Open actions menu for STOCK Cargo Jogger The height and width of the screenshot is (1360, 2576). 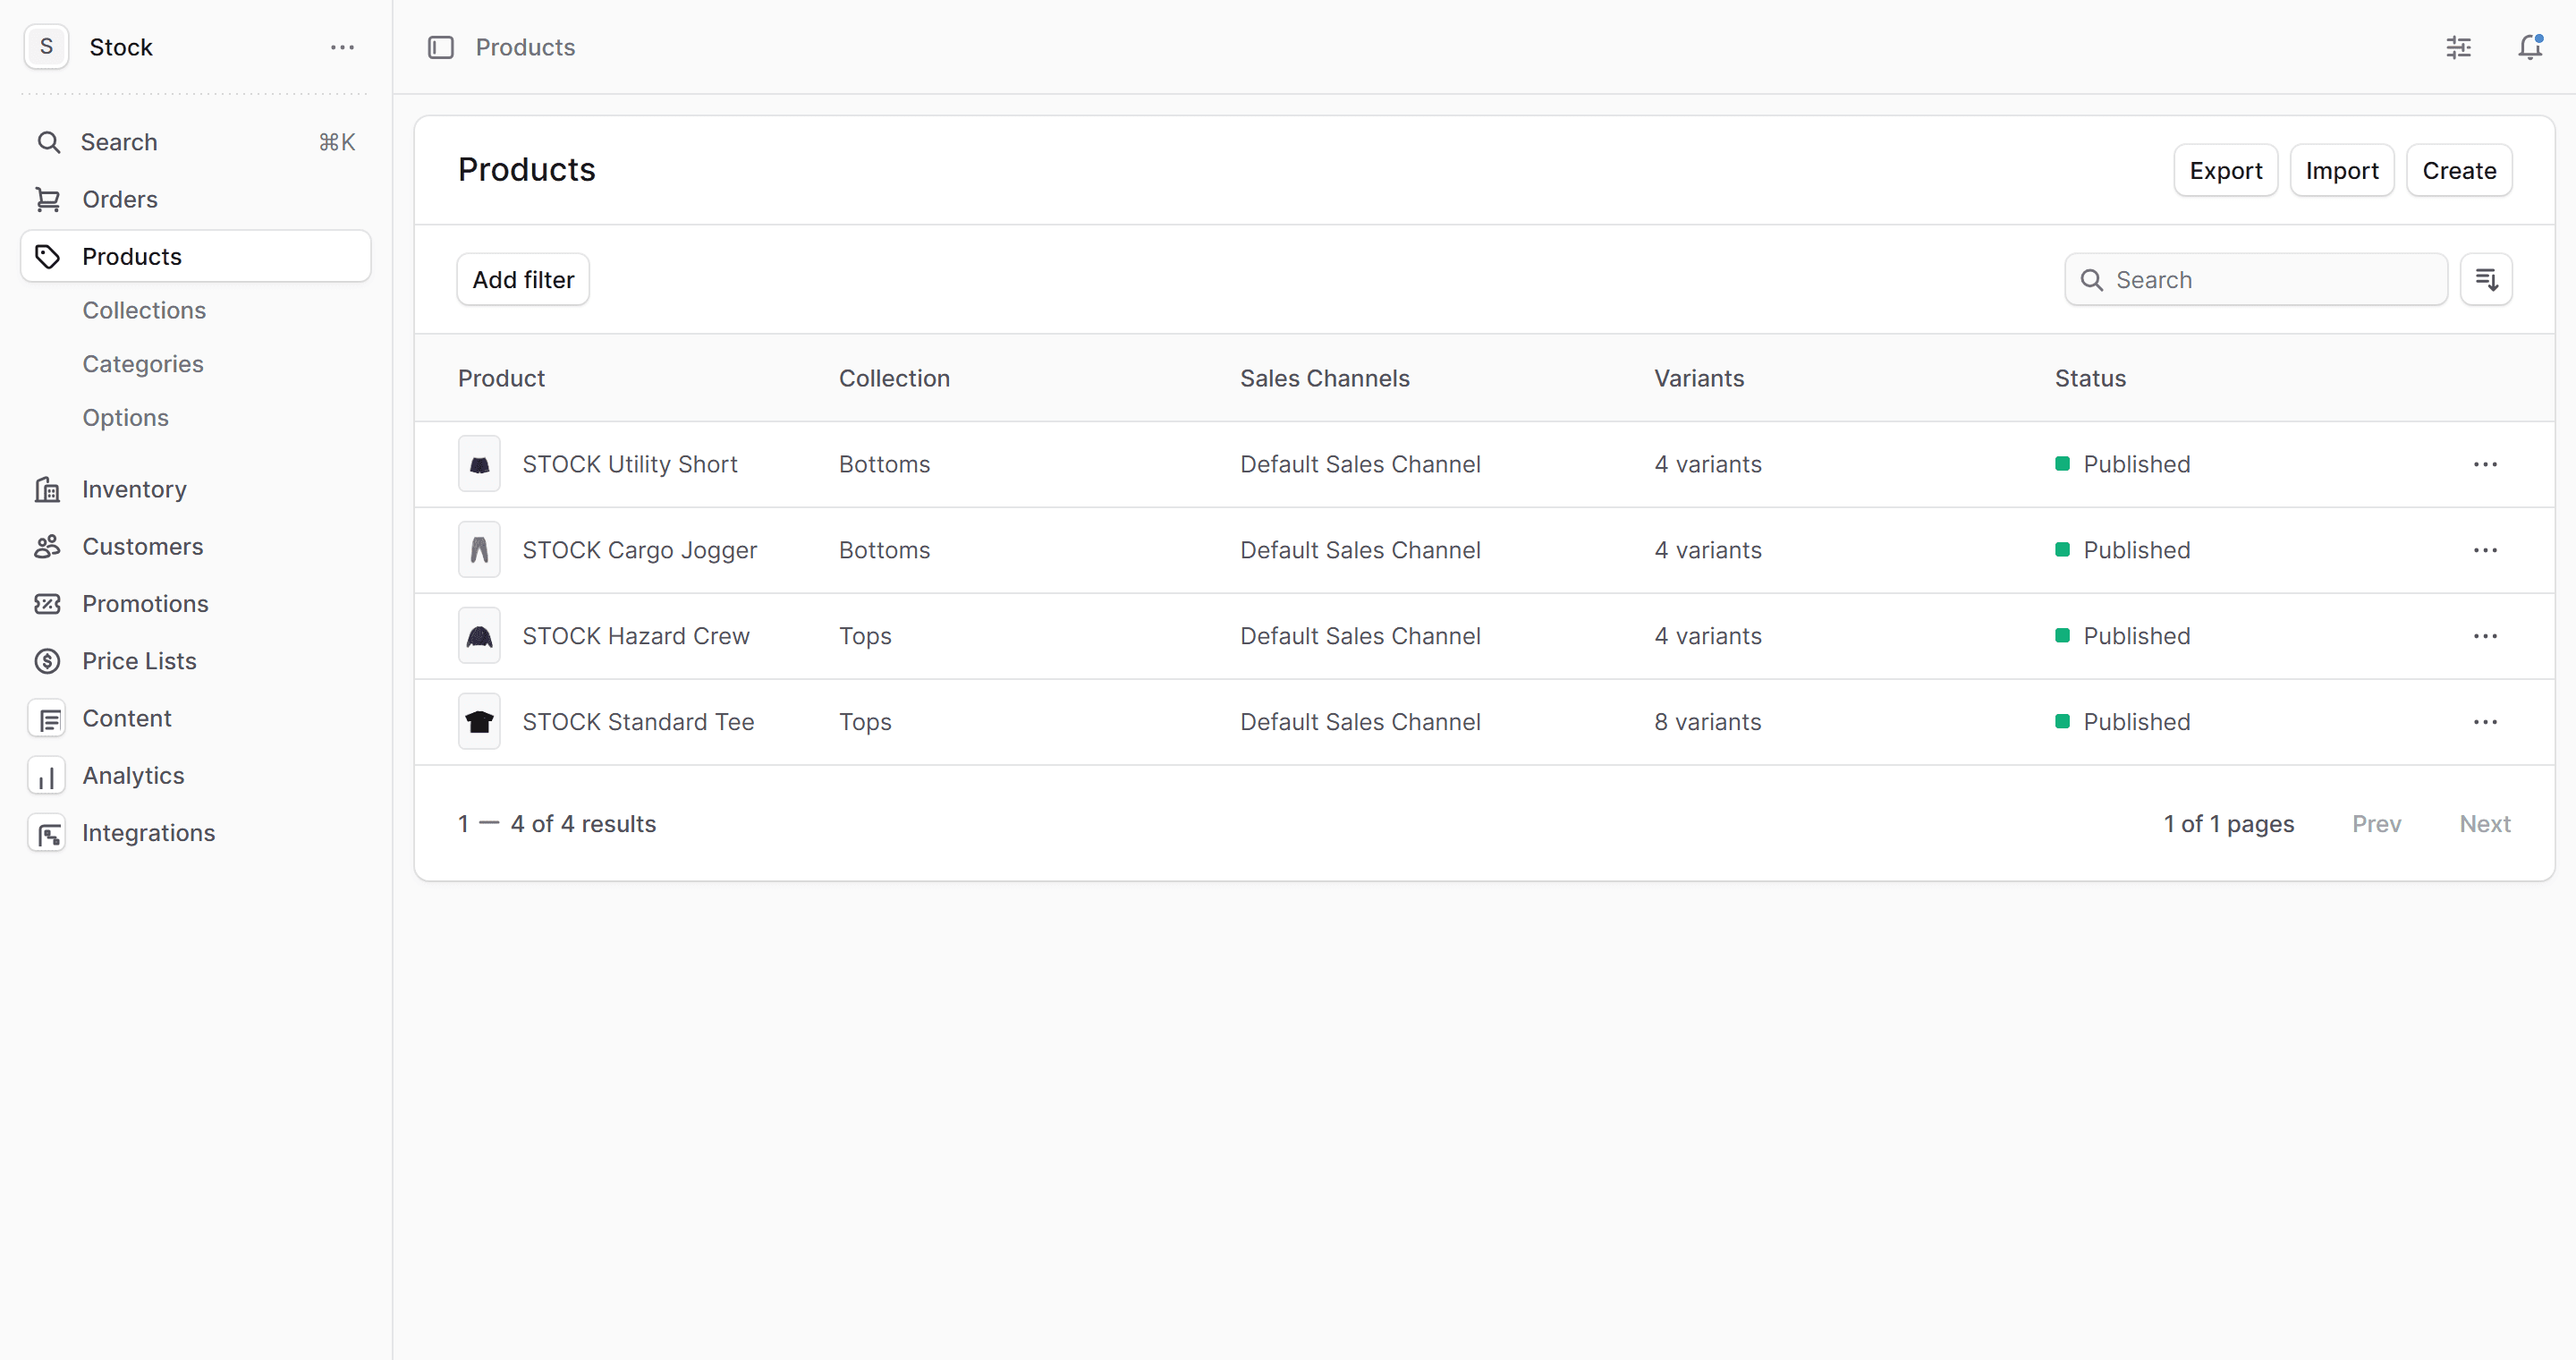coord(2485,550)
